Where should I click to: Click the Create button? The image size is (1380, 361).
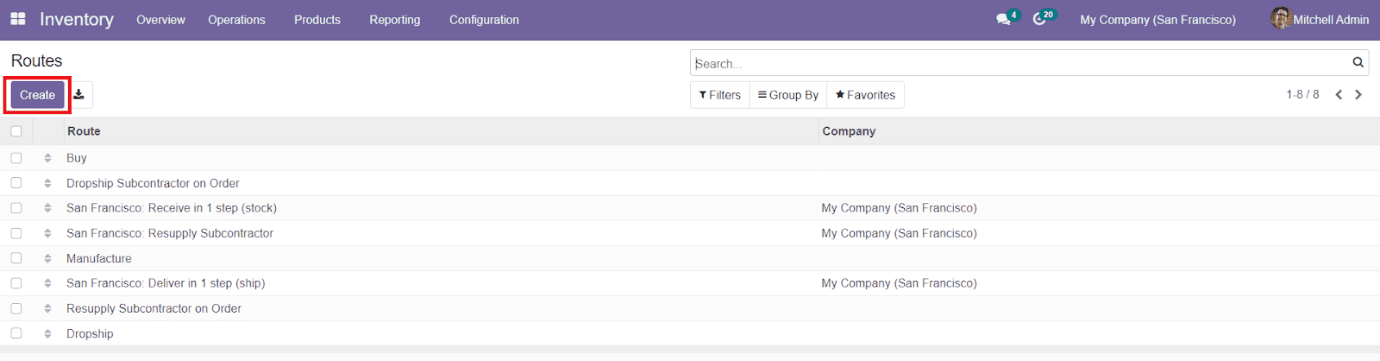pos(37,95)
